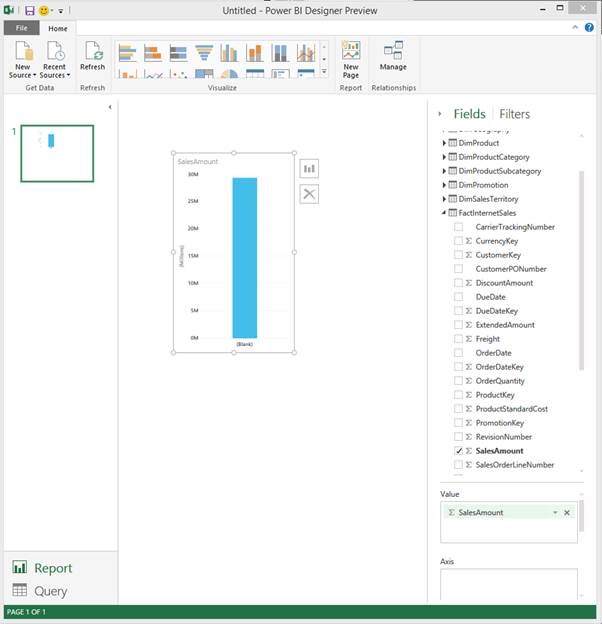Remove SalesAmount from Value well
This screenshot has height=624, width=602.
pos(567,513)
